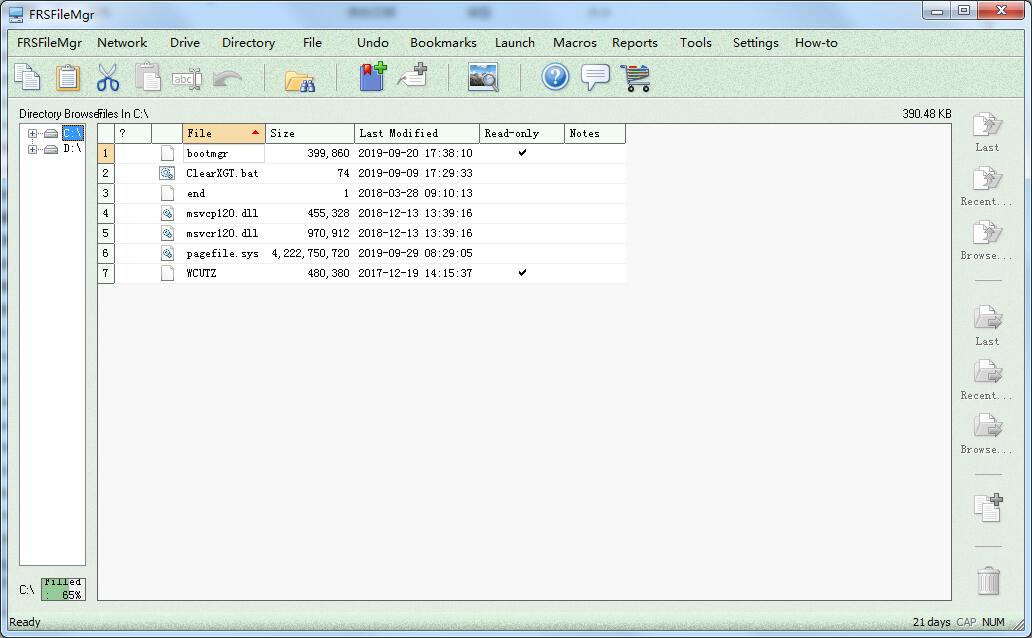This screenshot has height=638, width=1032.
Task: Click the greyed paste-special clipboard icon
Action: pos(148,77)
